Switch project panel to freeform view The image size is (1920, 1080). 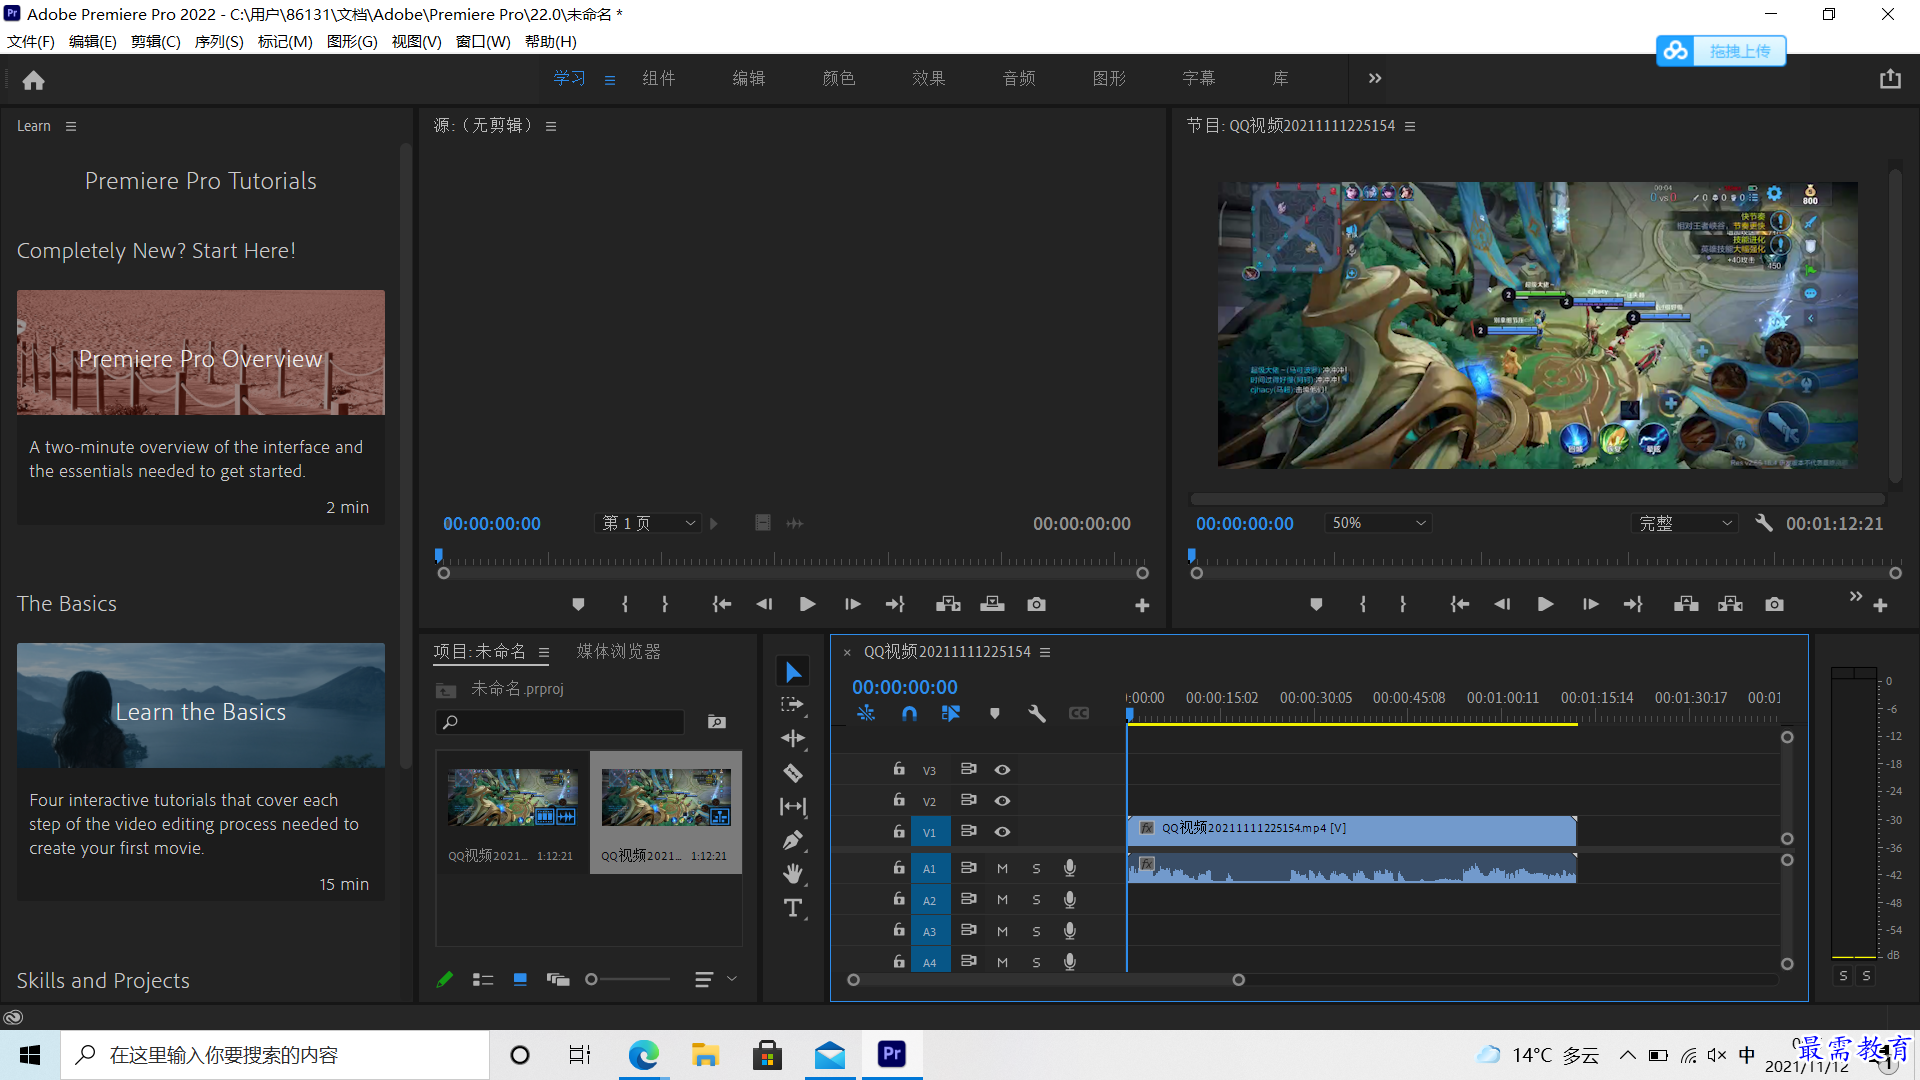[558, 980]
